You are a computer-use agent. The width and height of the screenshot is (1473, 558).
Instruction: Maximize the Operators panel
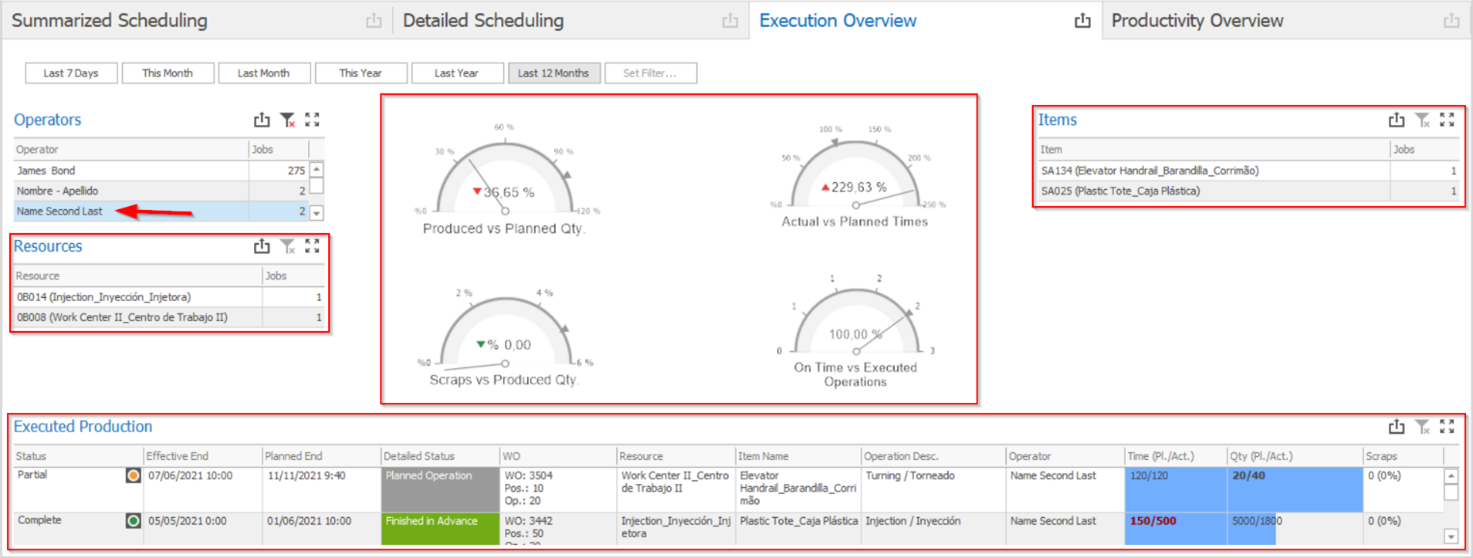tap(312, 120)
